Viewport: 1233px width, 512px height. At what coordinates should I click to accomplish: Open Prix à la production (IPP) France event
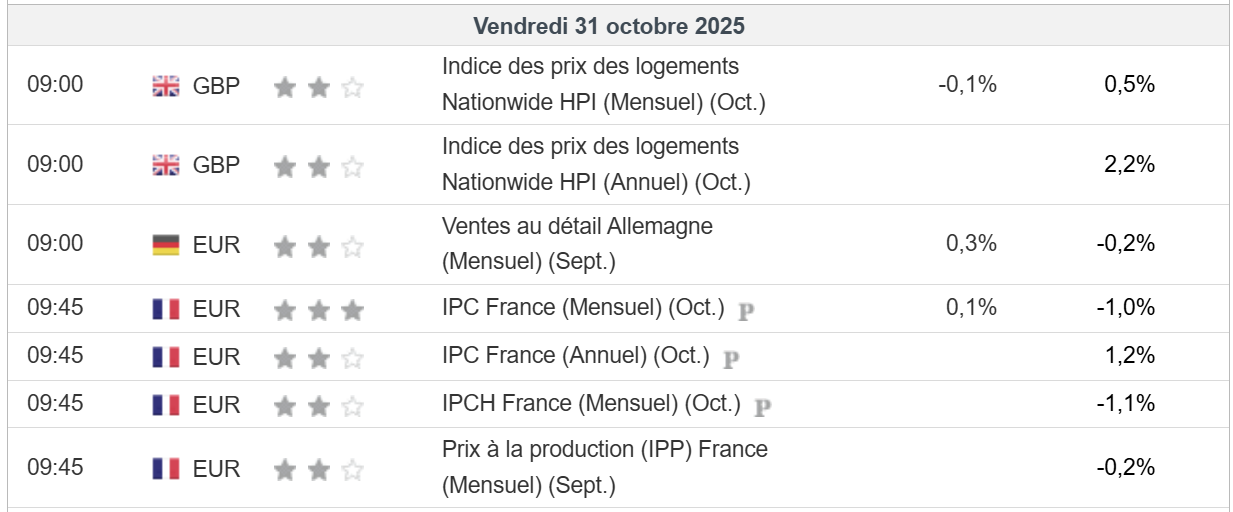(x=604, y=468)
